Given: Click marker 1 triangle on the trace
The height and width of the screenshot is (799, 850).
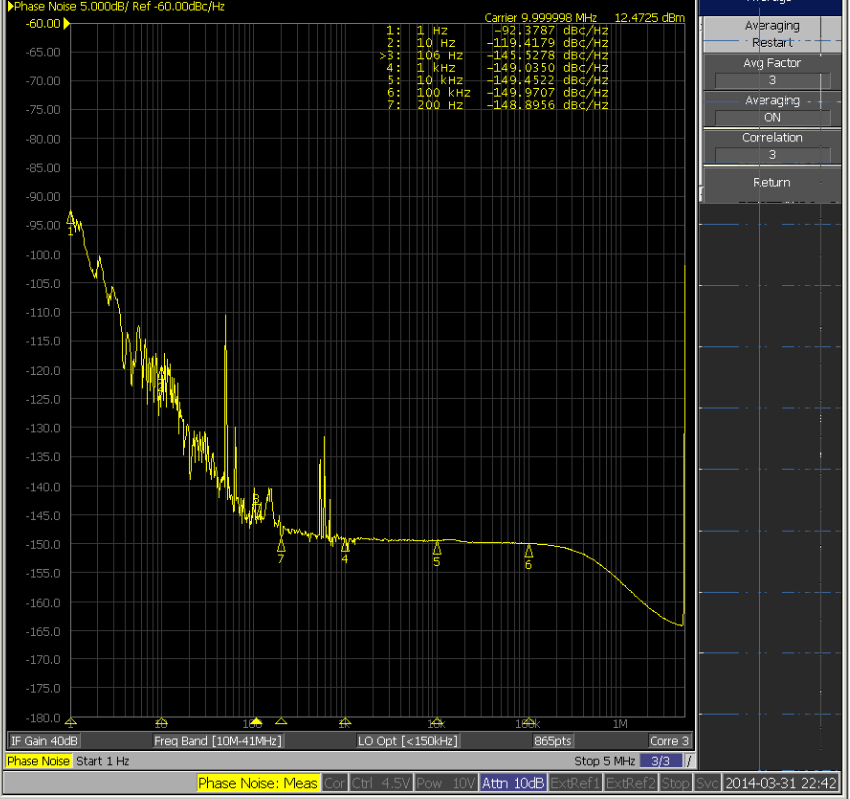Looking at the screenshot, I should pyautogui.click(x=70, y=218).
